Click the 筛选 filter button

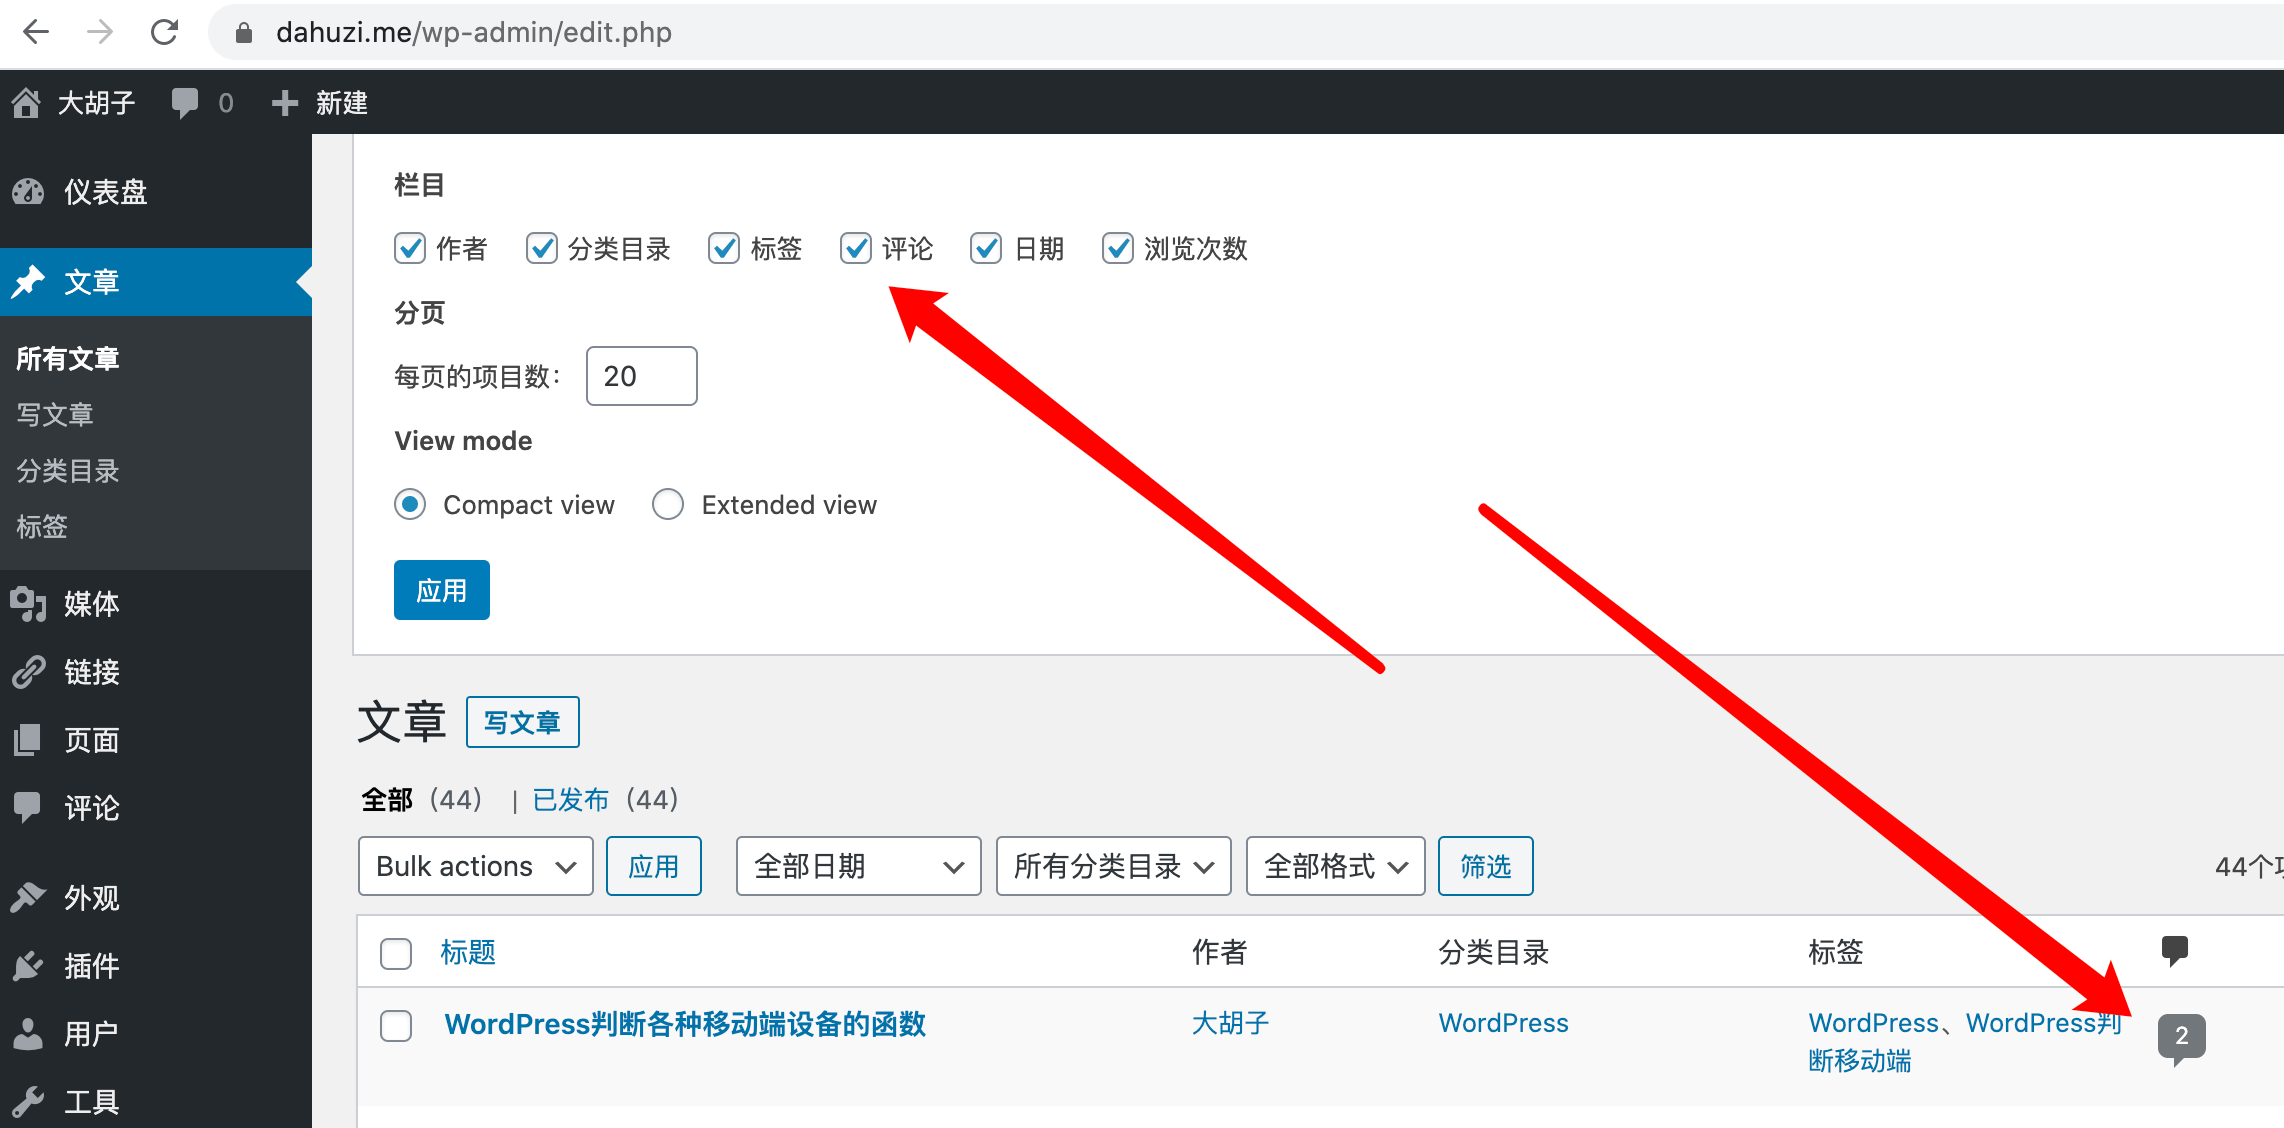[x=1485, y=866]
